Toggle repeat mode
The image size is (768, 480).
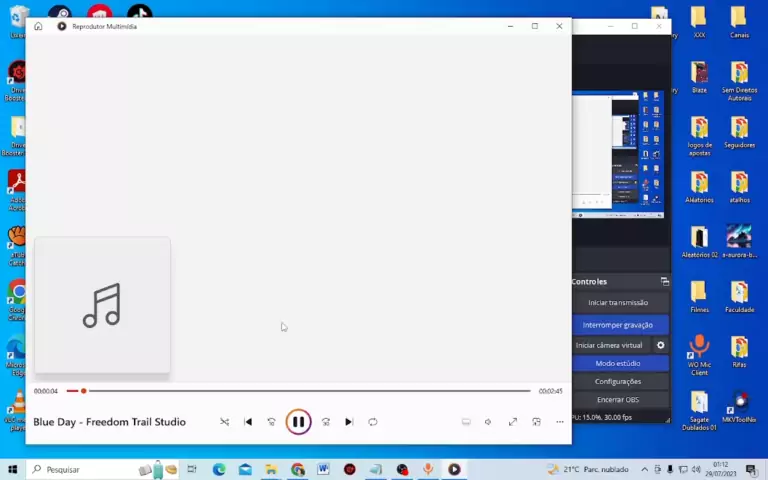pos(372,422)
